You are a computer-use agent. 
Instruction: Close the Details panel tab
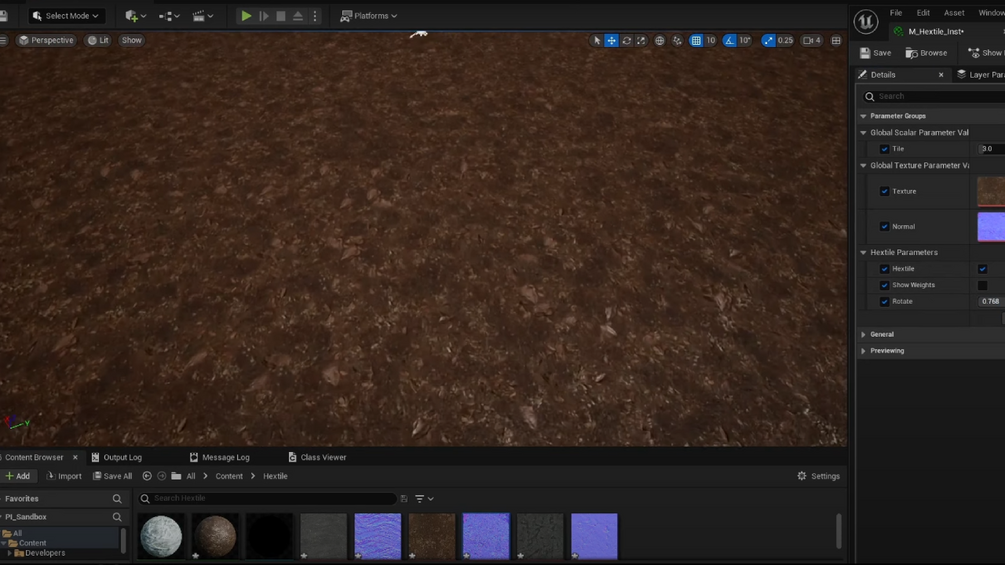(x=941, y=75)
